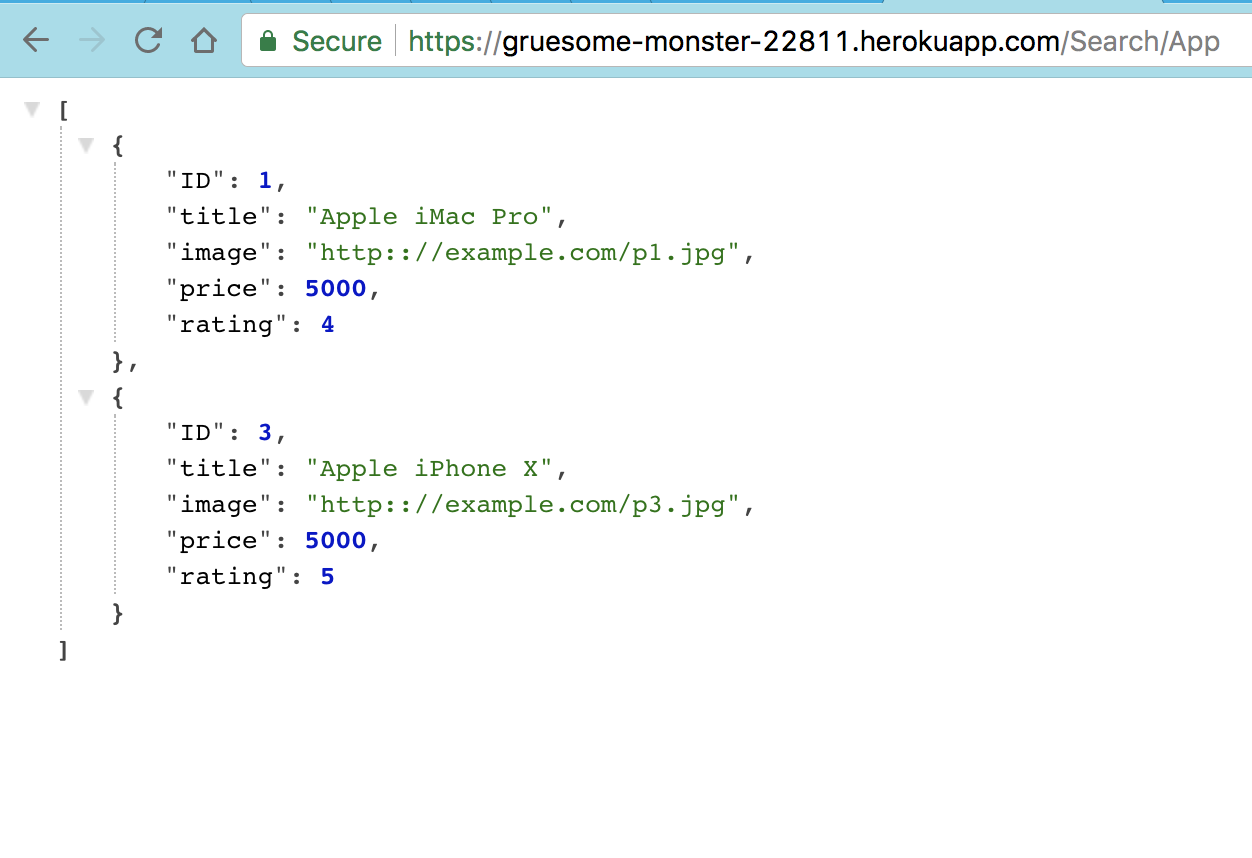Select the ID value 1
The height and width of the screenshot is (858, 1252).
pos(265,181)
